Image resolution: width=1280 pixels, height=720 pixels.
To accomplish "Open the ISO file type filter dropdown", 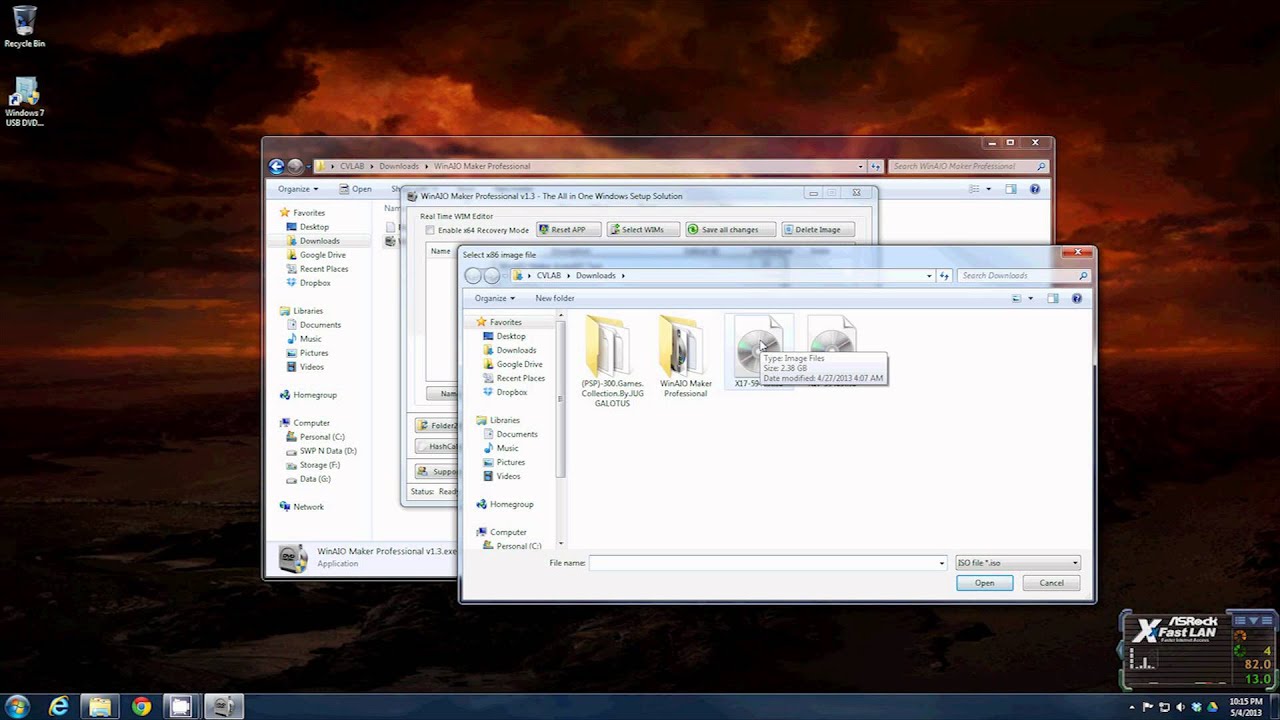I will pos(1017,563).
